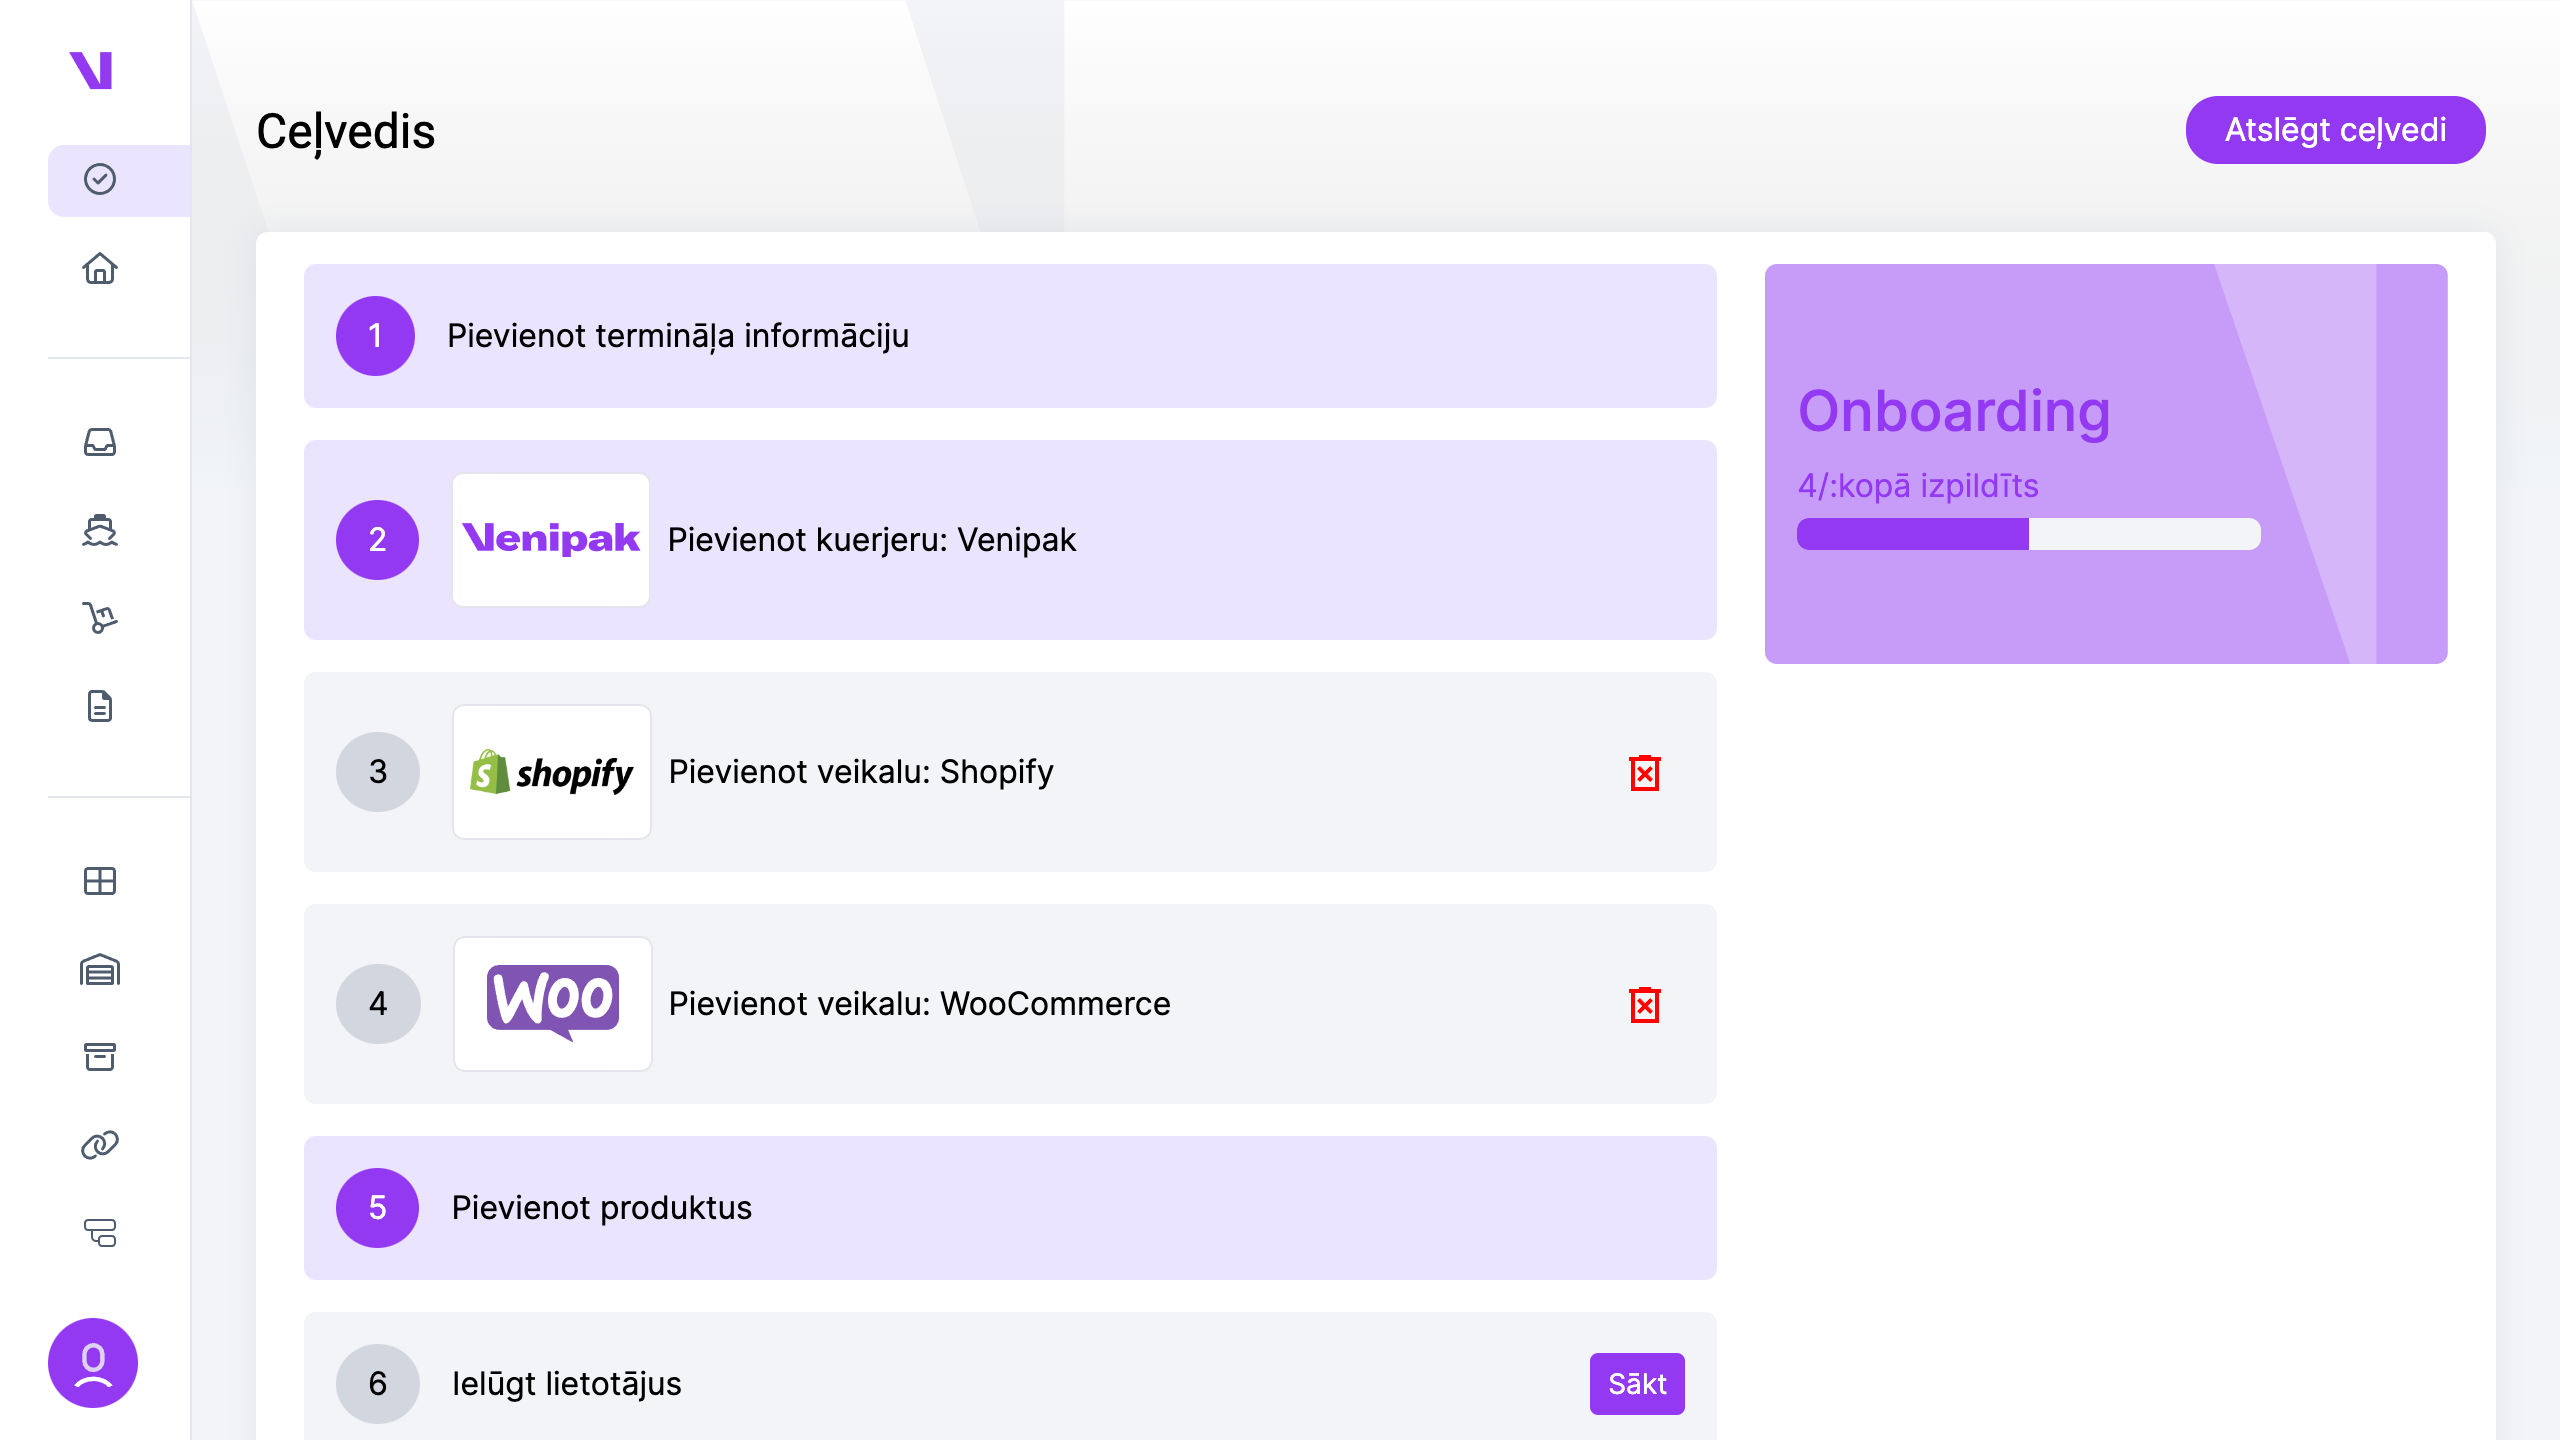This screenshot has height=1440, width=2560.
Task: Open the warehouse icon in sidebar
Action: click(x=100, y=969)
